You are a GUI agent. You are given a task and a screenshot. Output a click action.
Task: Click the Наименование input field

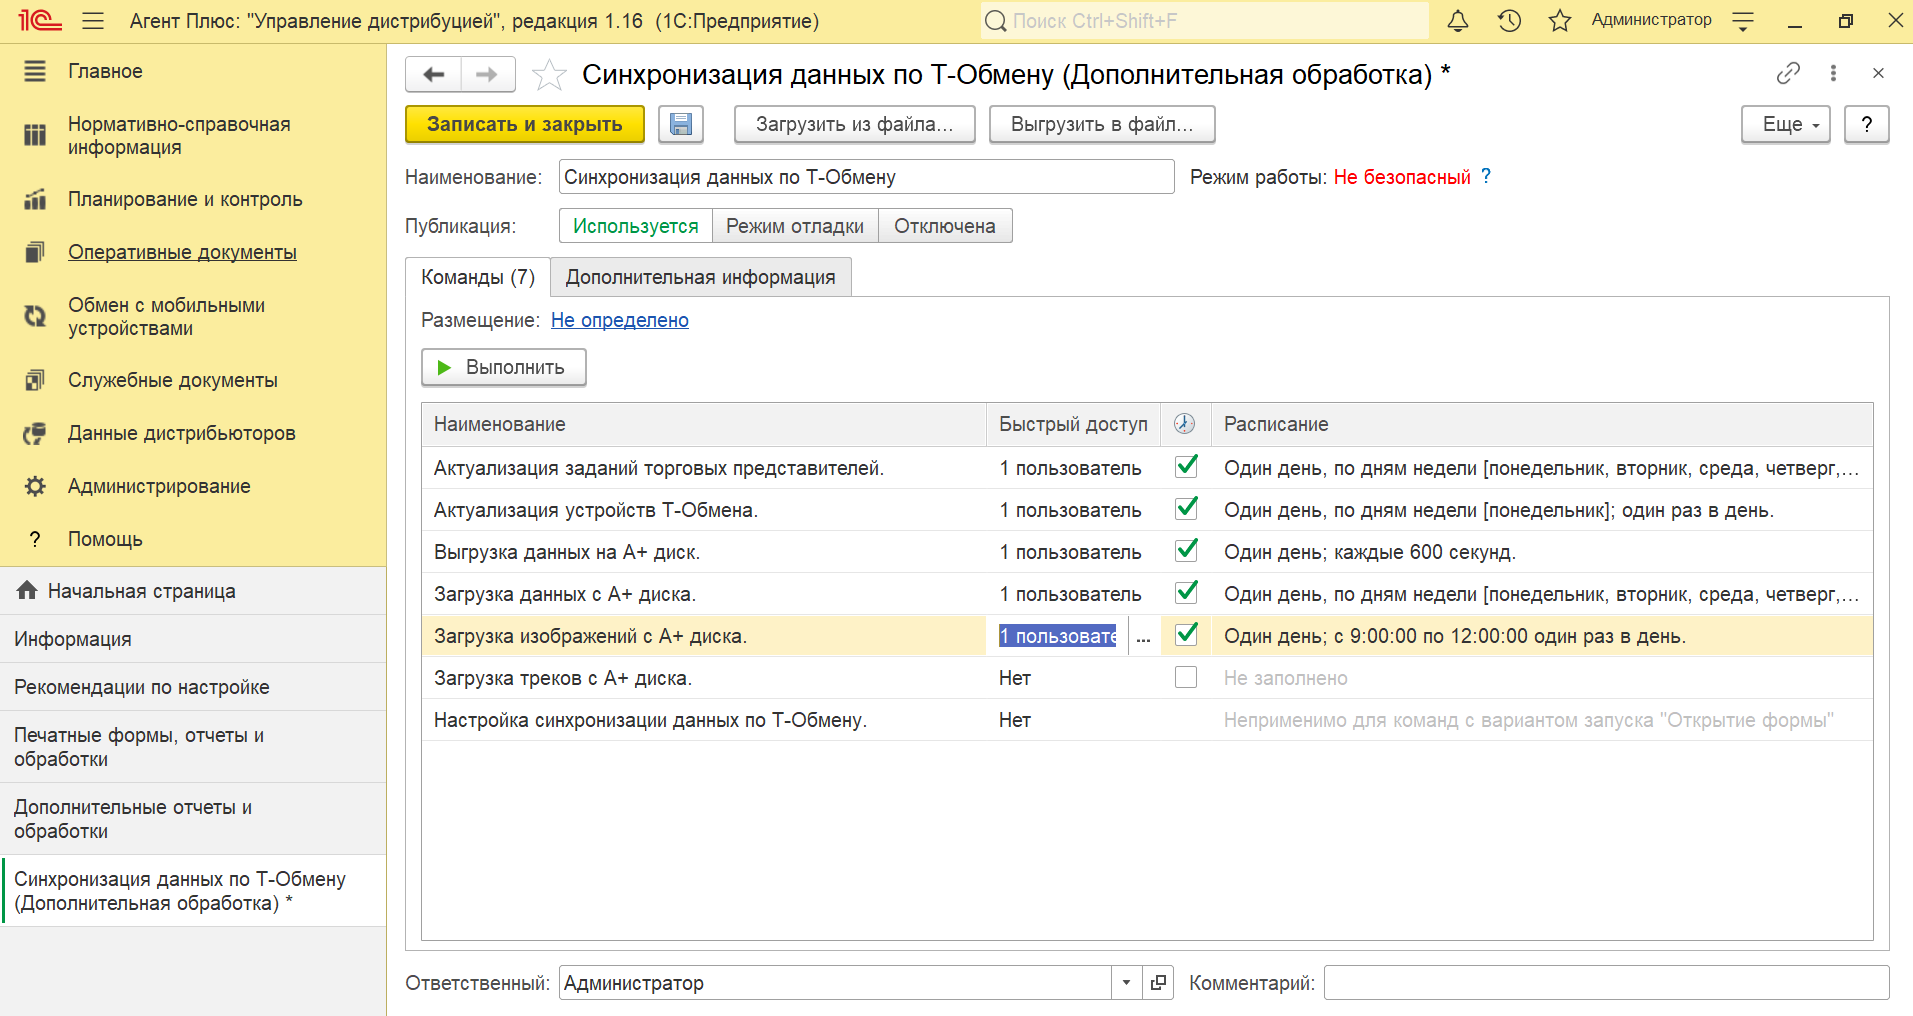pos(866,177)
